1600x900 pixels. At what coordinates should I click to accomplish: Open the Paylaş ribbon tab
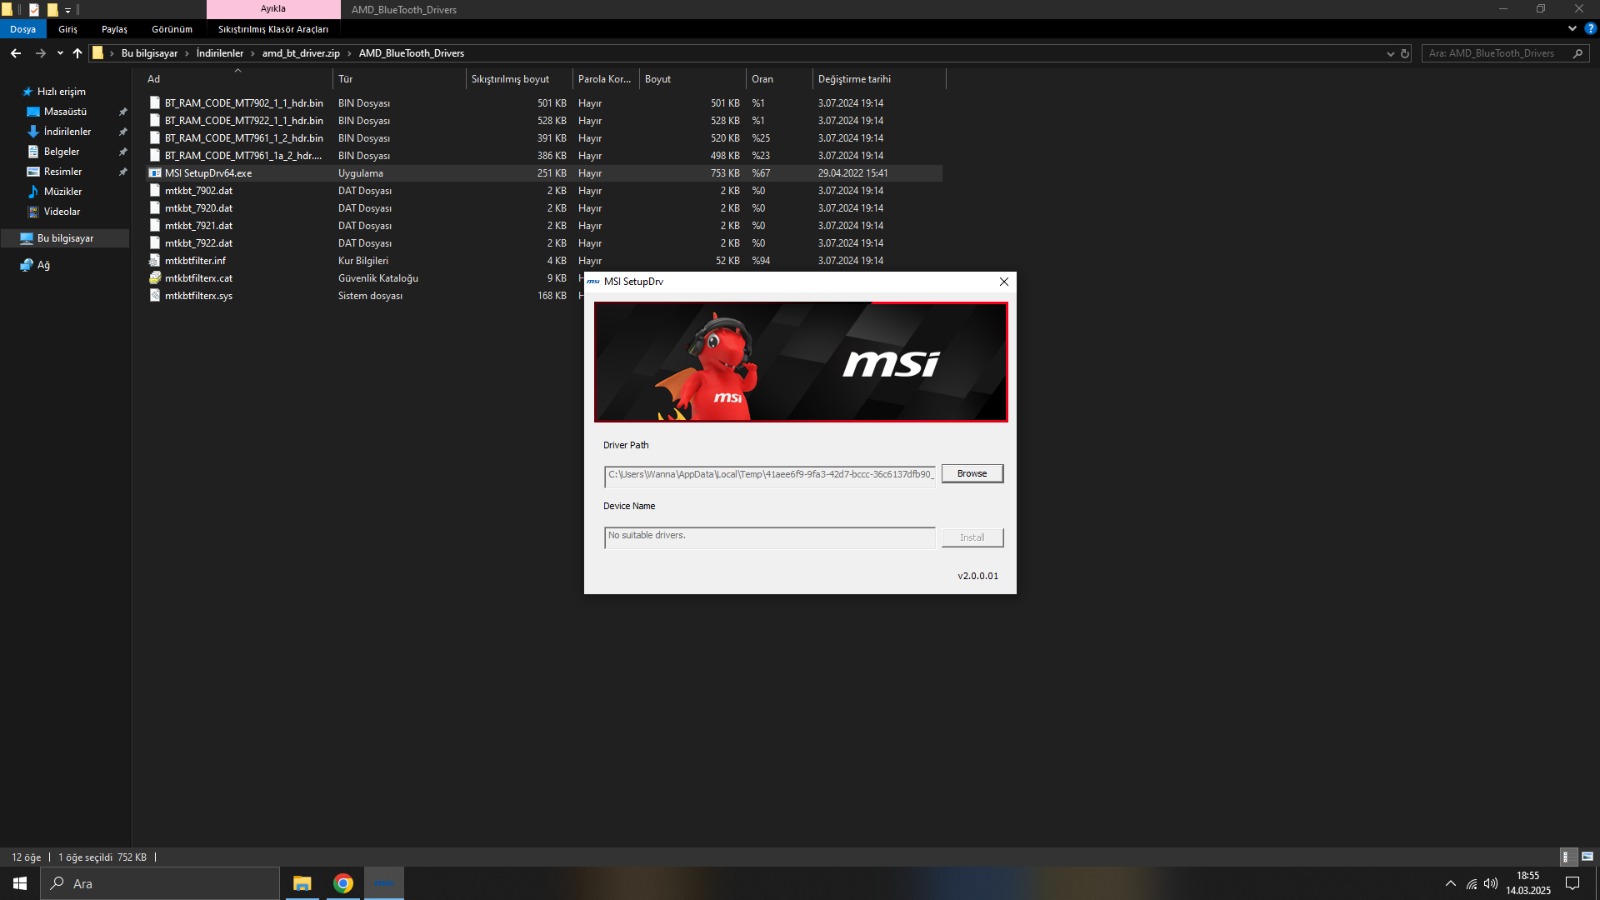(x=114, y=29)
